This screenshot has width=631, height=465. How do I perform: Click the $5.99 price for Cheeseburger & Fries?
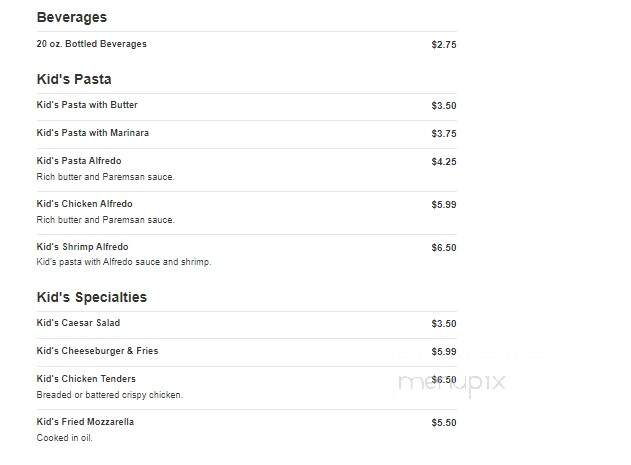pyautogui.click(x=443, y=352)
